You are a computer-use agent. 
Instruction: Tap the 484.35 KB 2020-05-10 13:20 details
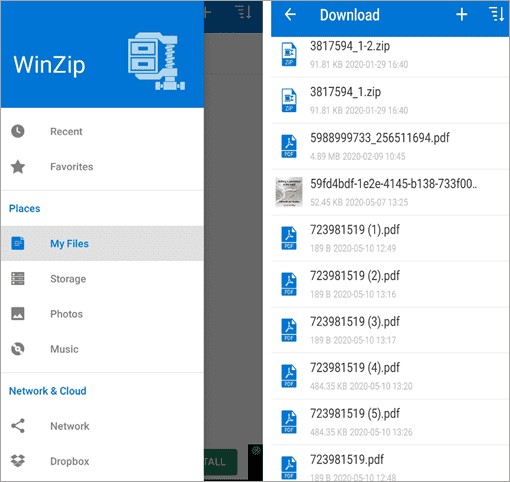(x=361, y=386)
